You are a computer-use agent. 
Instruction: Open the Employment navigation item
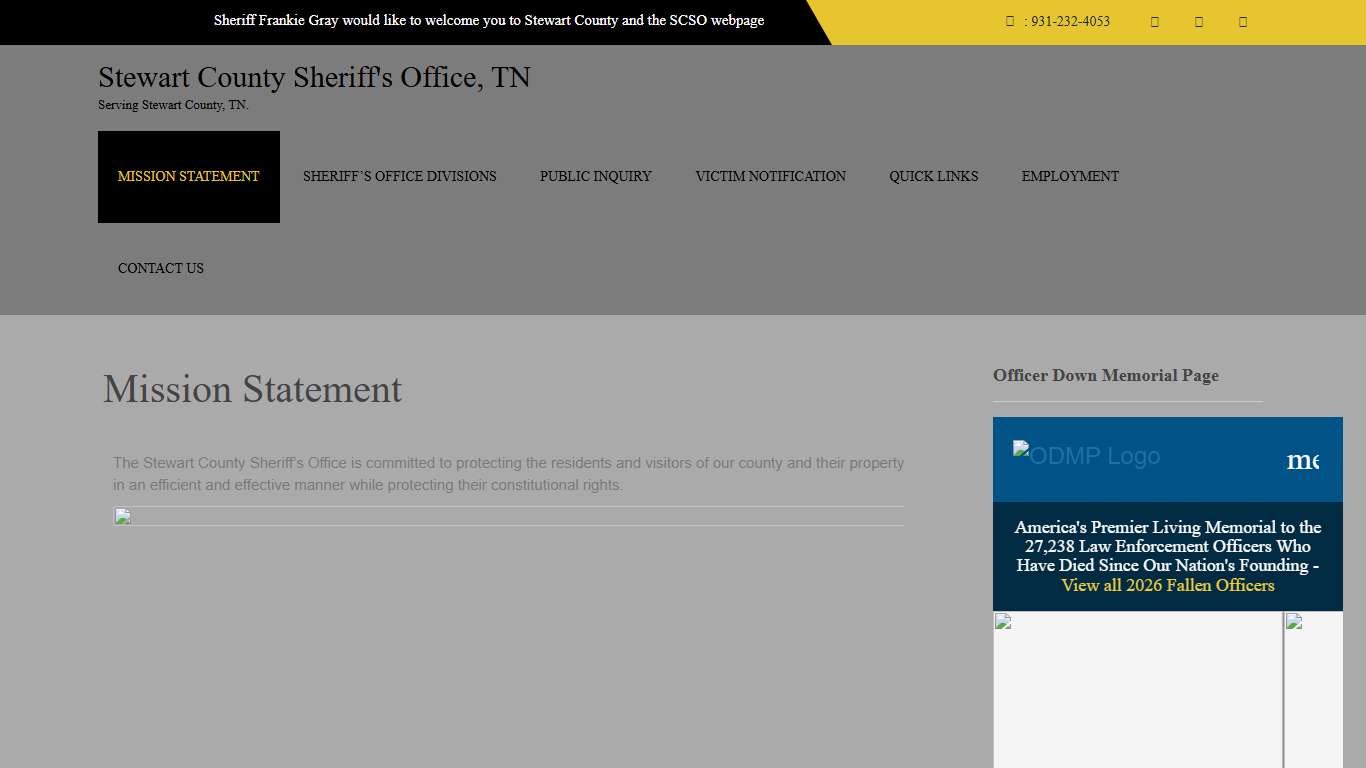[1070, 176]
